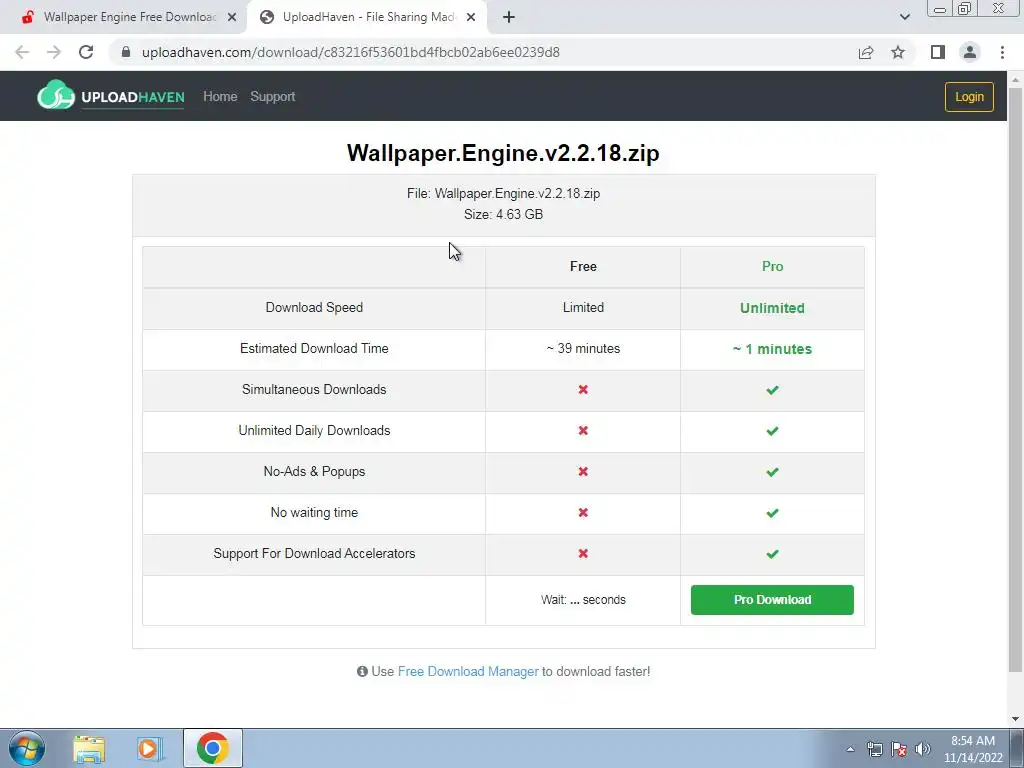Image resolution: width=1024 pixels, height=768 pixels.
Task: Expand the tab search chevron
Action: [x=904, y=17]
